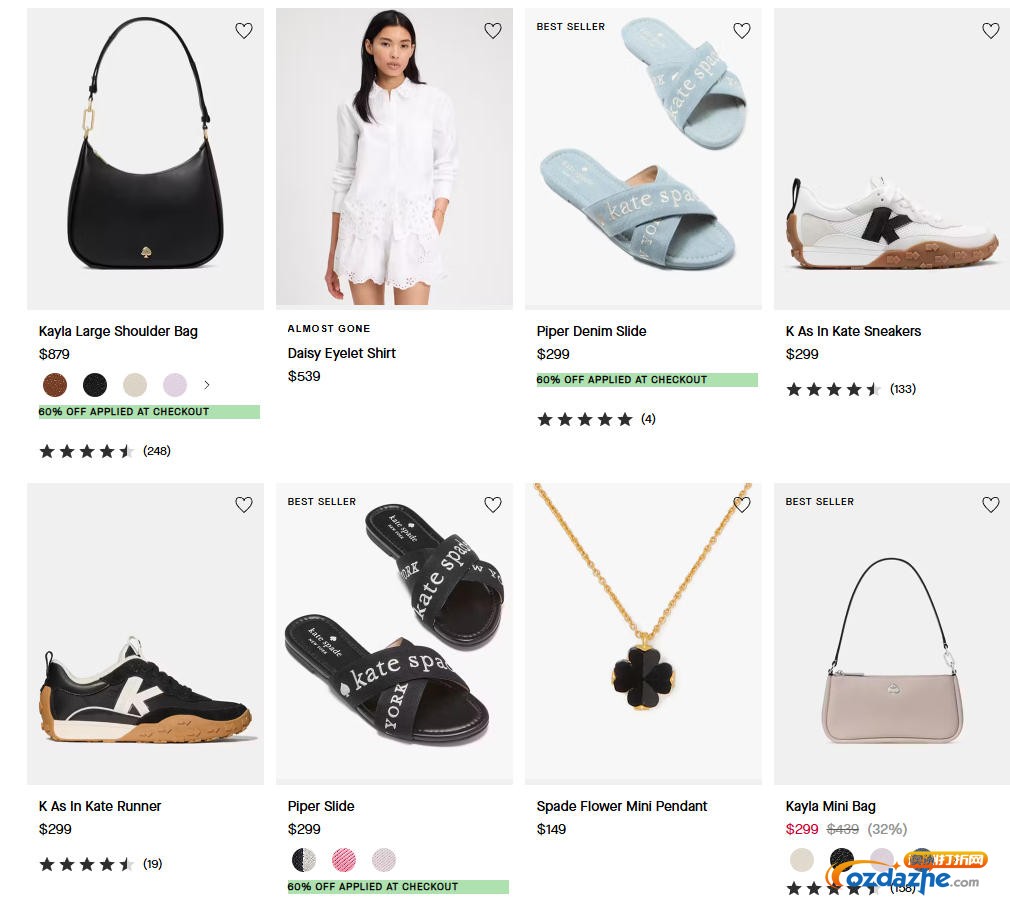Wishlist the black Piper Slide using heart icon
Viewport: 1010px width, 907px height.
493,505
